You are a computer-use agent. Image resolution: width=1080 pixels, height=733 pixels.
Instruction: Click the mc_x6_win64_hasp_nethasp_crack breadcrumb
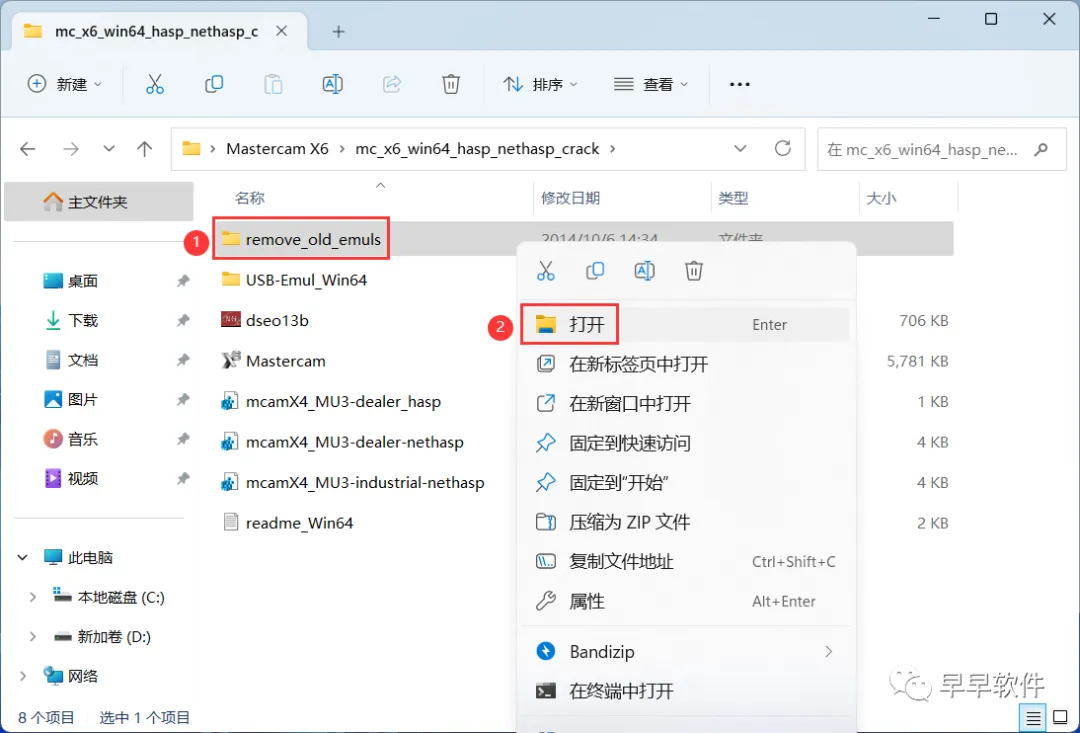pos(477,149)
